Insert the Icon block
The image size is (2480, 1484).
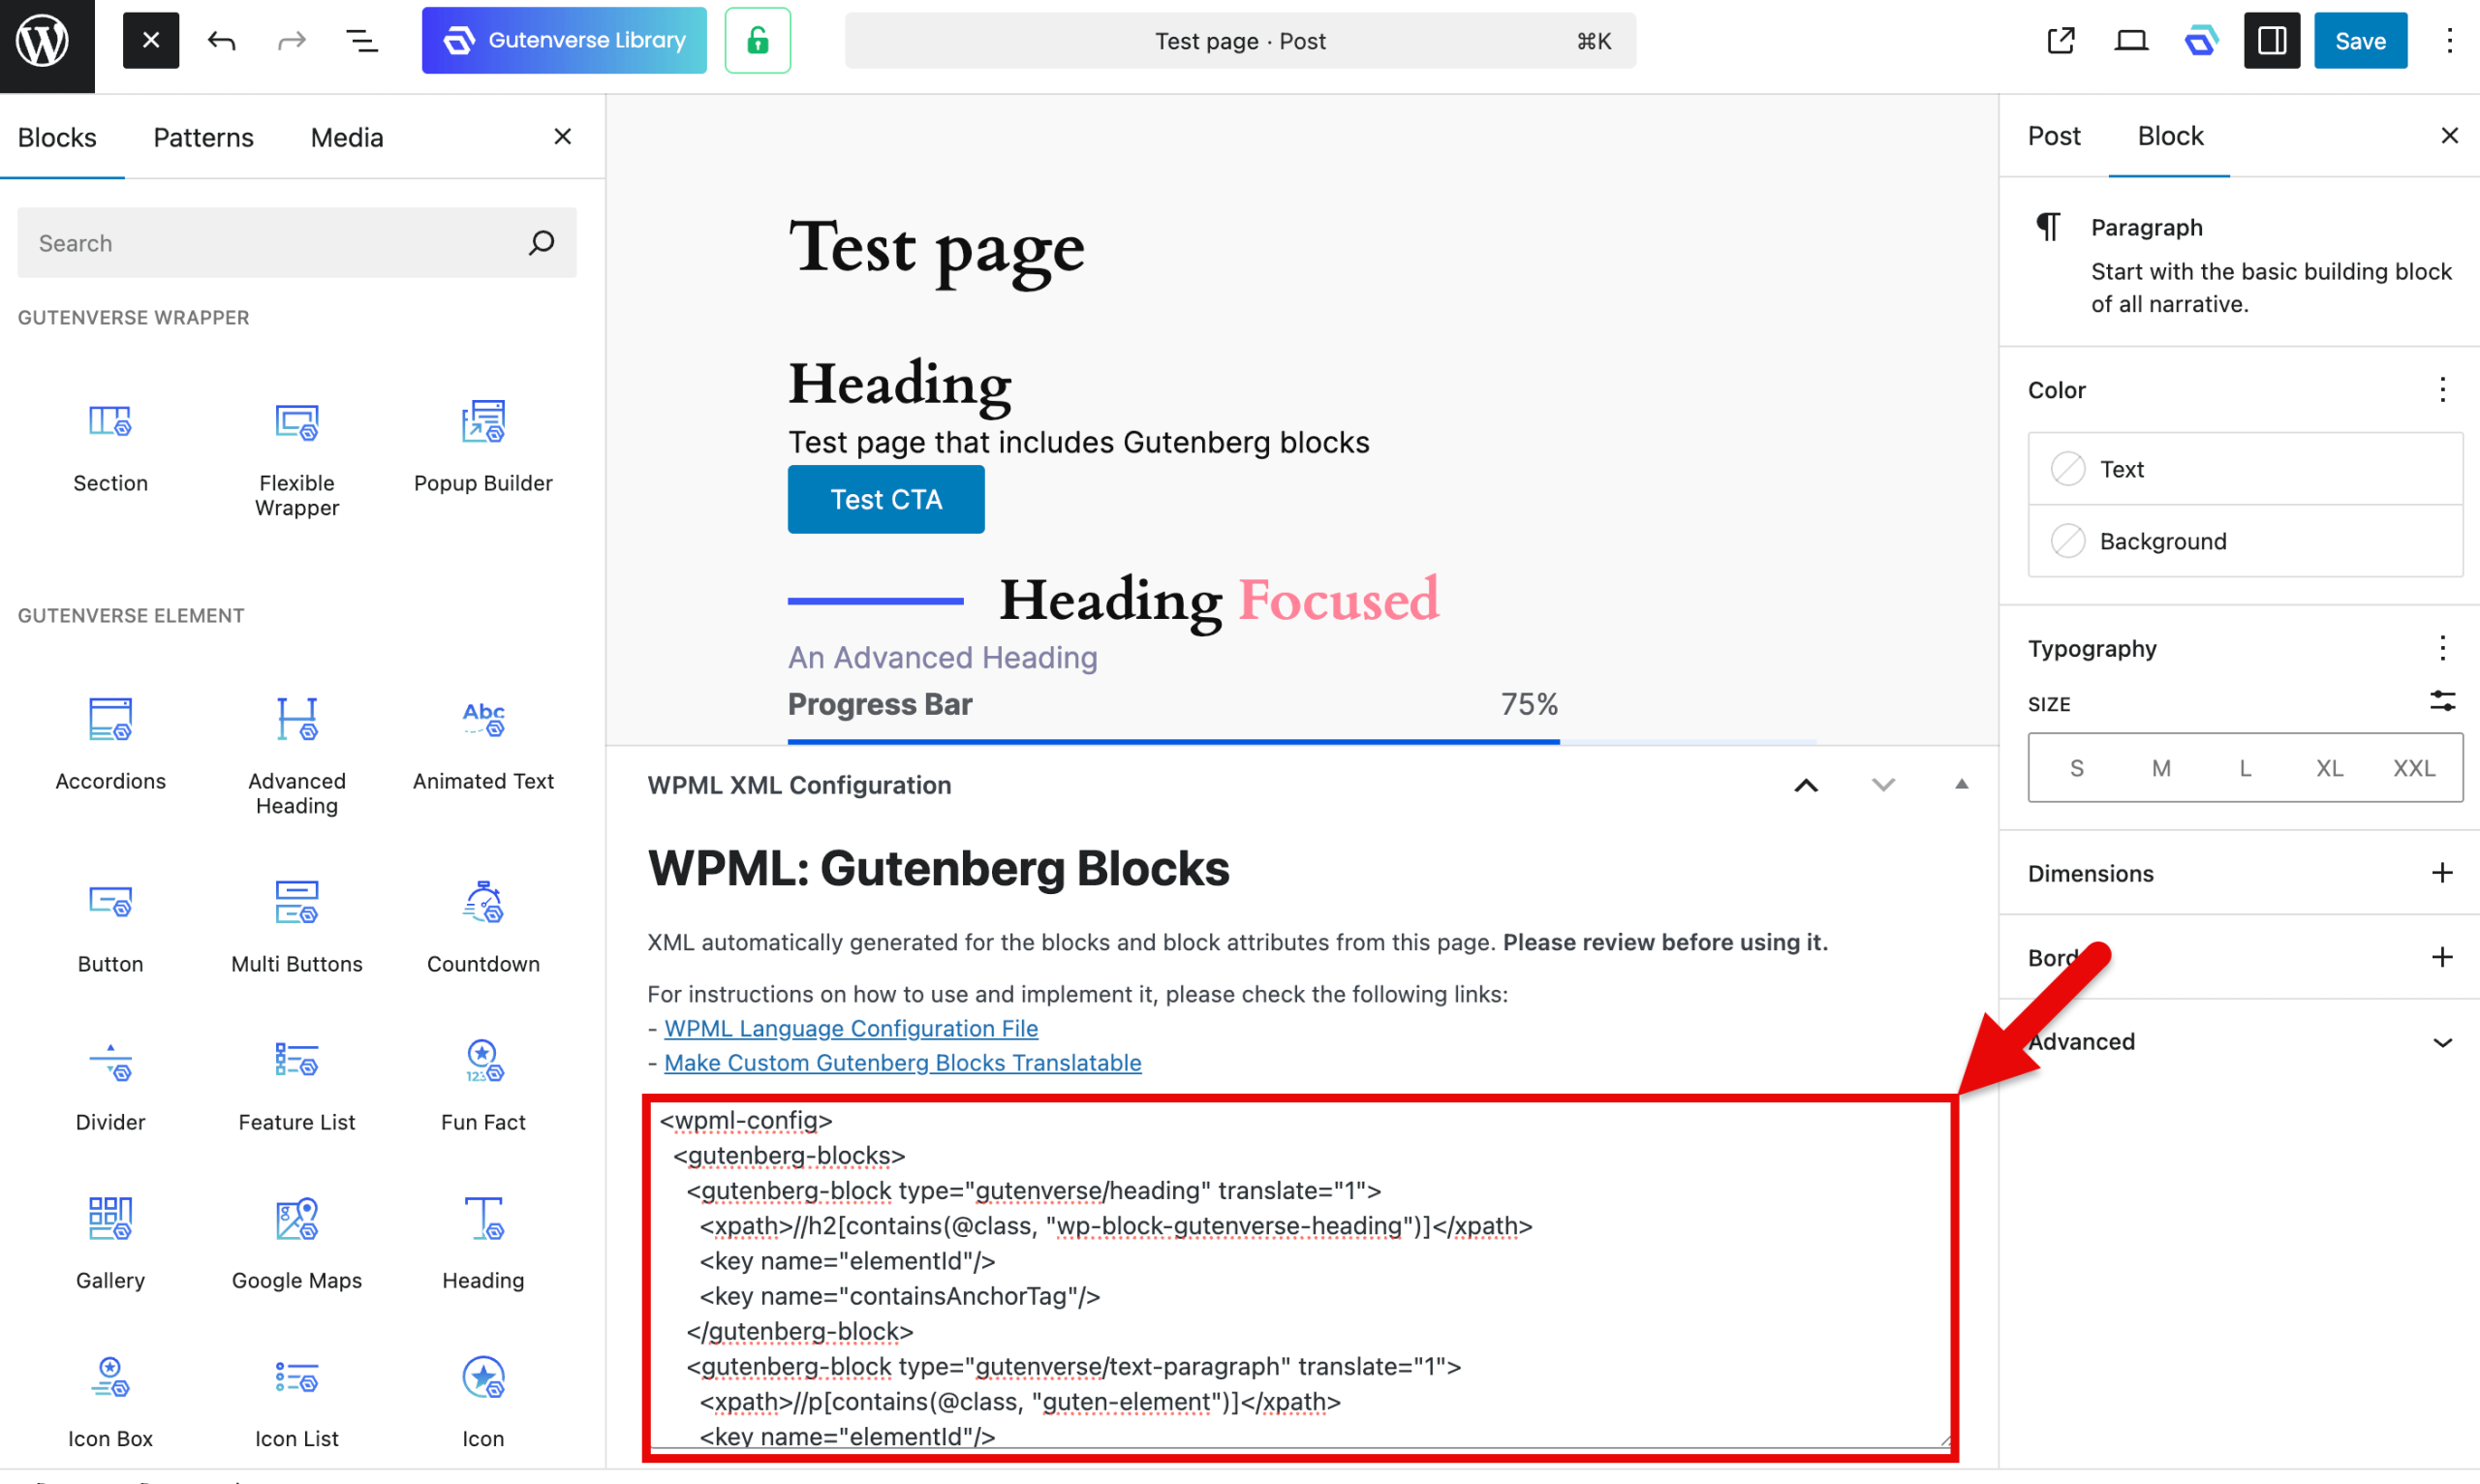(483, 1402)
